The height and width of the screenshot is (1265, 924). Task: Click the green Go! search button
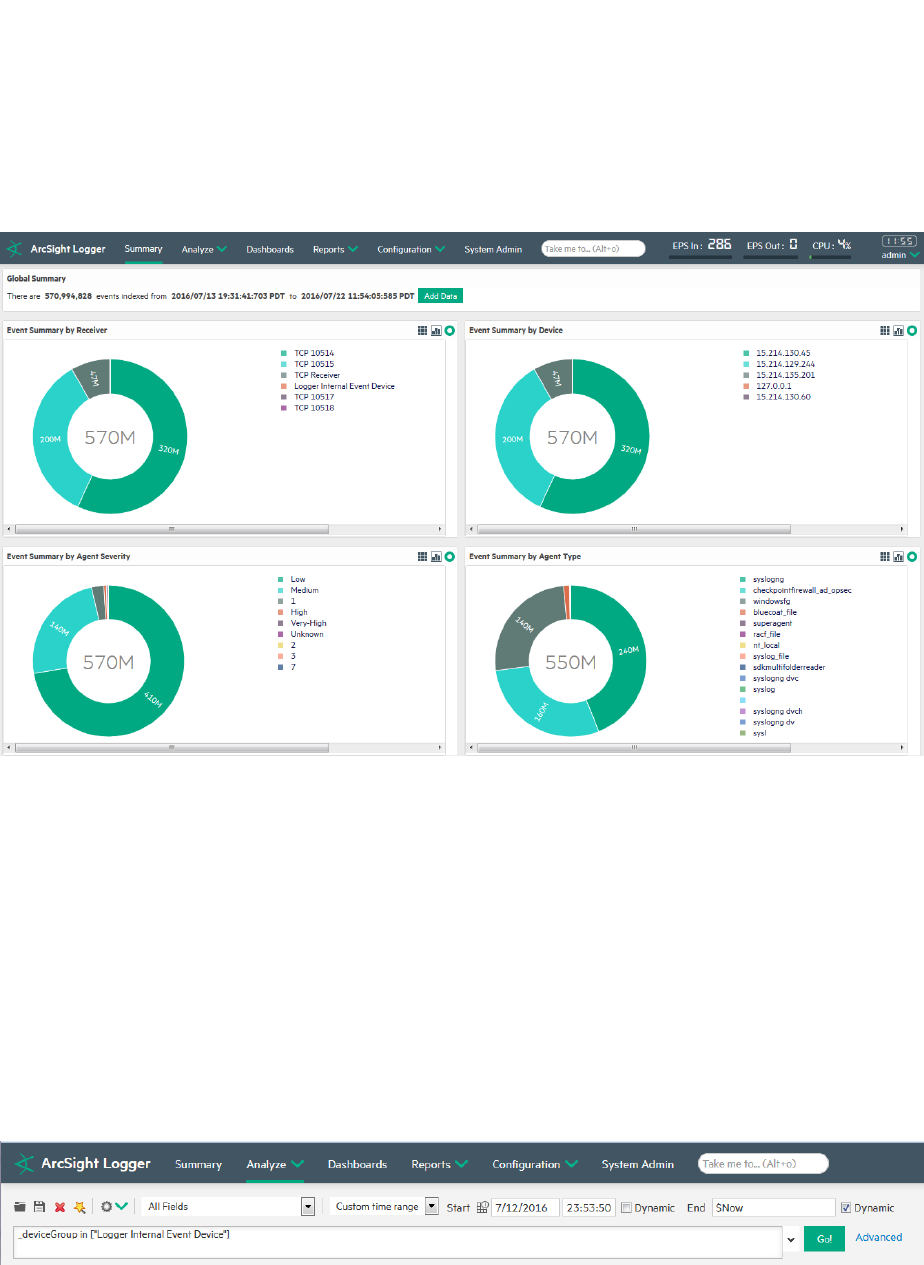pos(824,1238)
